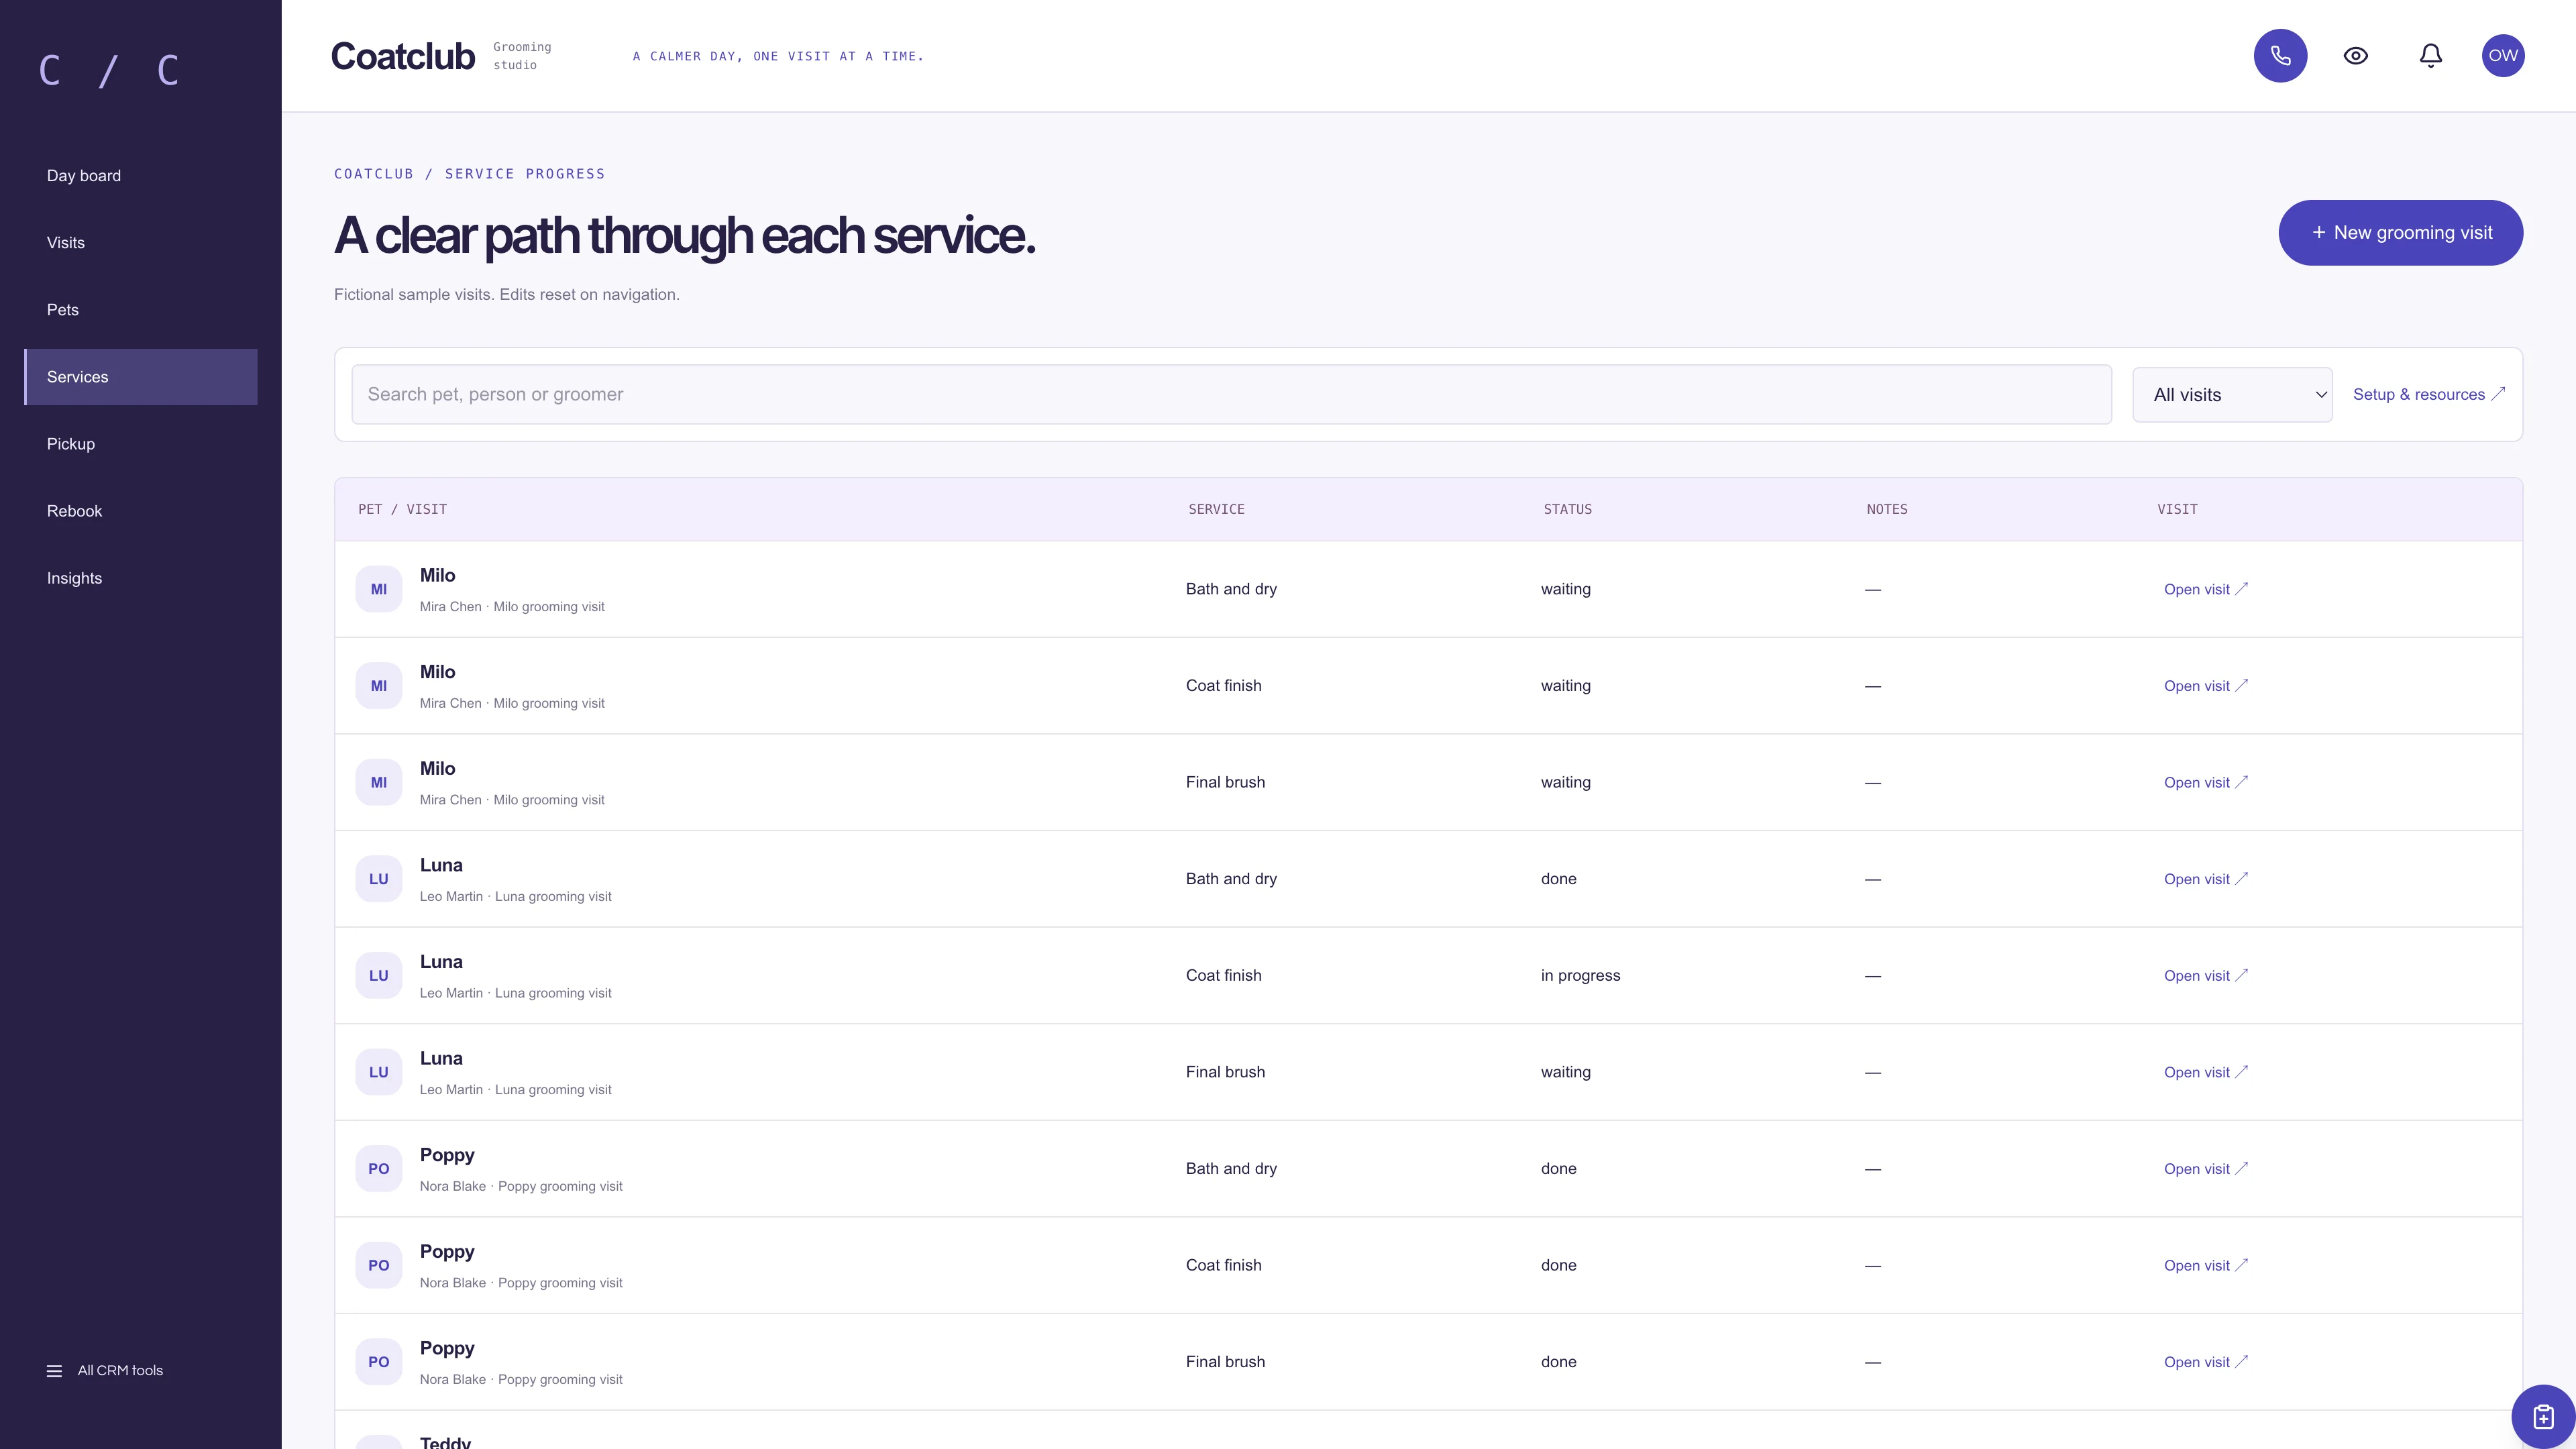The image size is (2576, 1449).
Task: Open the All CRM tools hamburger menu
Action: click(x=105, y=1370)
